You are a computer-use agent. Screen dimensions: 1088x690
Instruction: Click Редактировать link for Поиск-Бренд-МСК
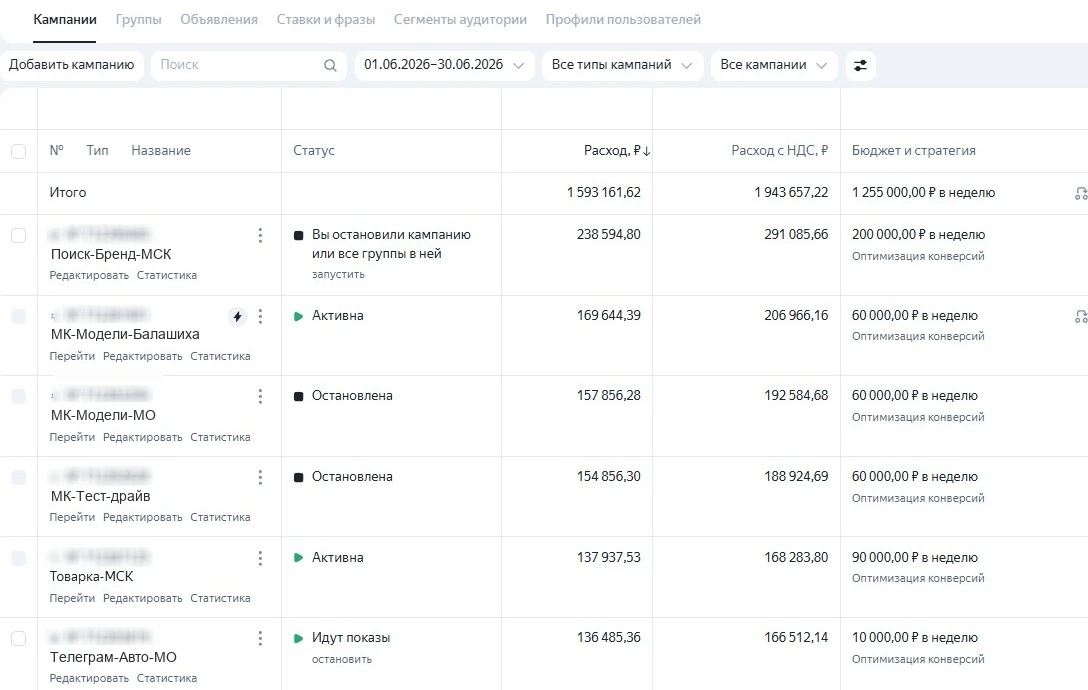[x=89, y=276]
